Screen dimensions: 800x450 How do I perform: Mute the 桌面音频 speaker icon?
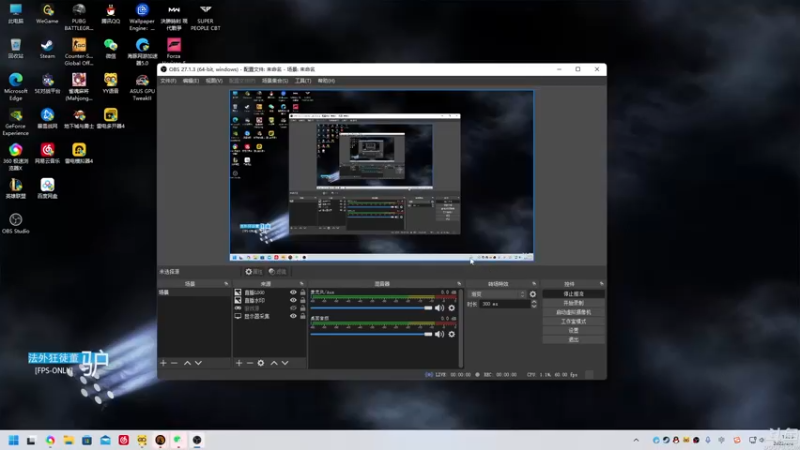point(439,334)
